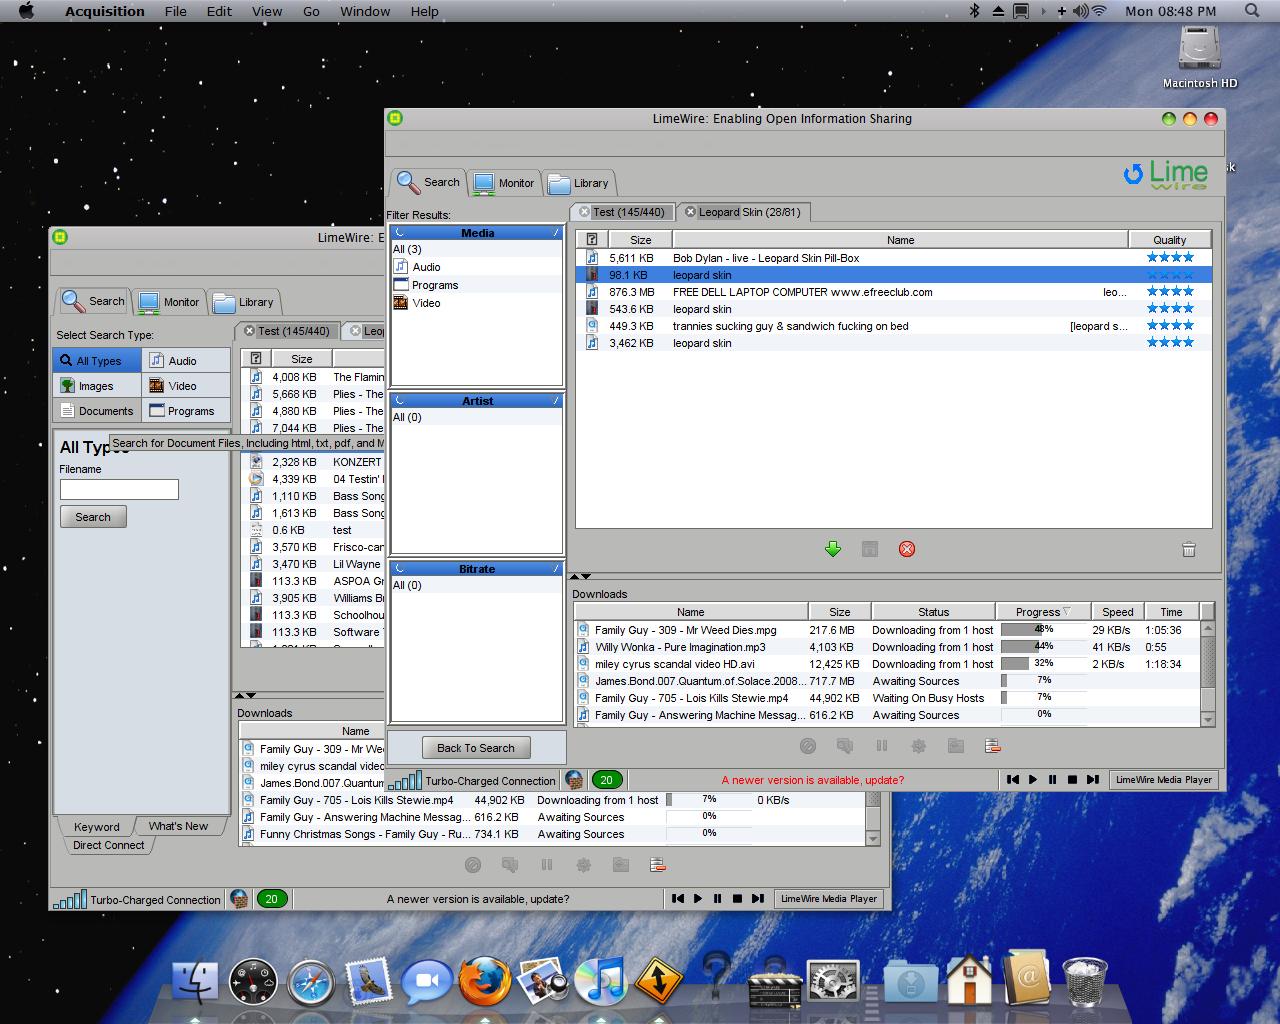Sort downloads by the Progress column header
Screen dimensions: 1280x1024
tap(1042, 612)
